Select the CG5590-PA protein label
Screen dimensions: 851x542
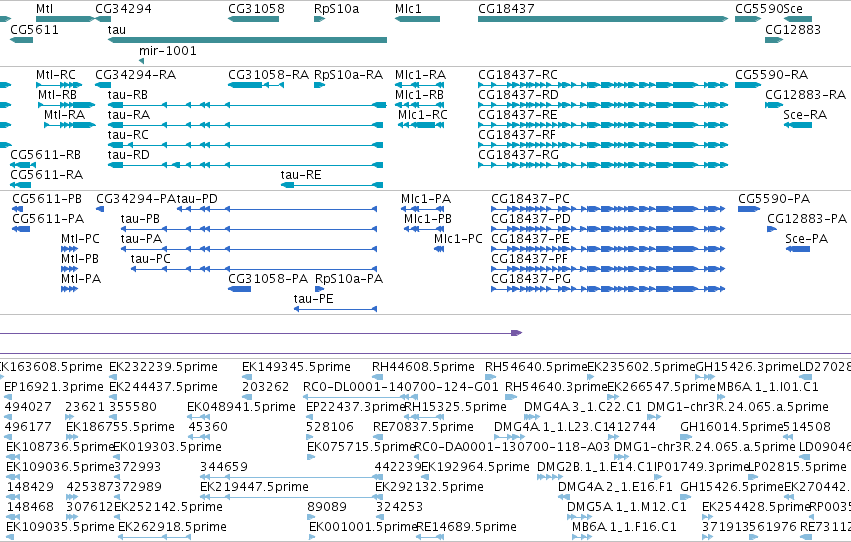click(x=774, y=199)
